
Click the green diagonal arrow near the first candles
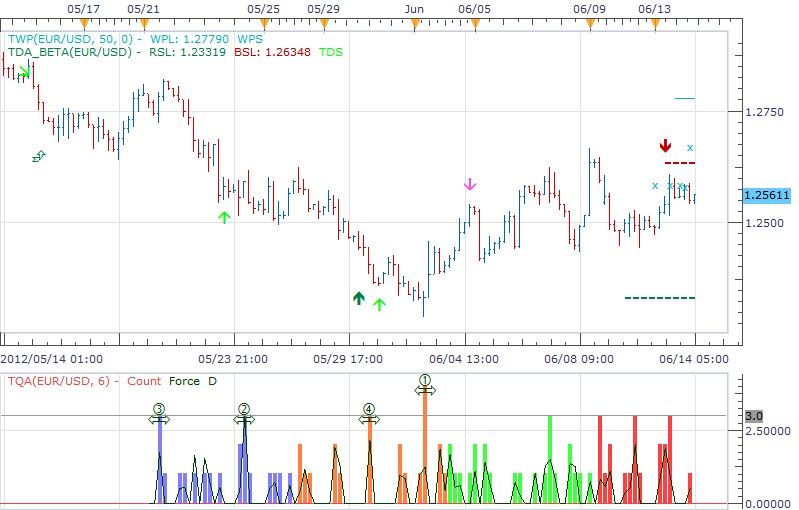(24, 71)
